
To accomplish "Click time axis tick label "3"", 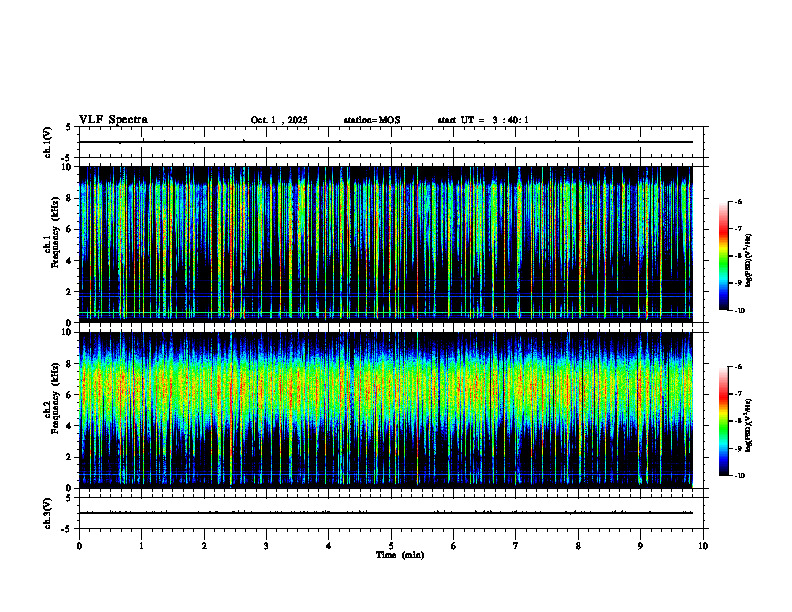I will click(x=266, y=546).
